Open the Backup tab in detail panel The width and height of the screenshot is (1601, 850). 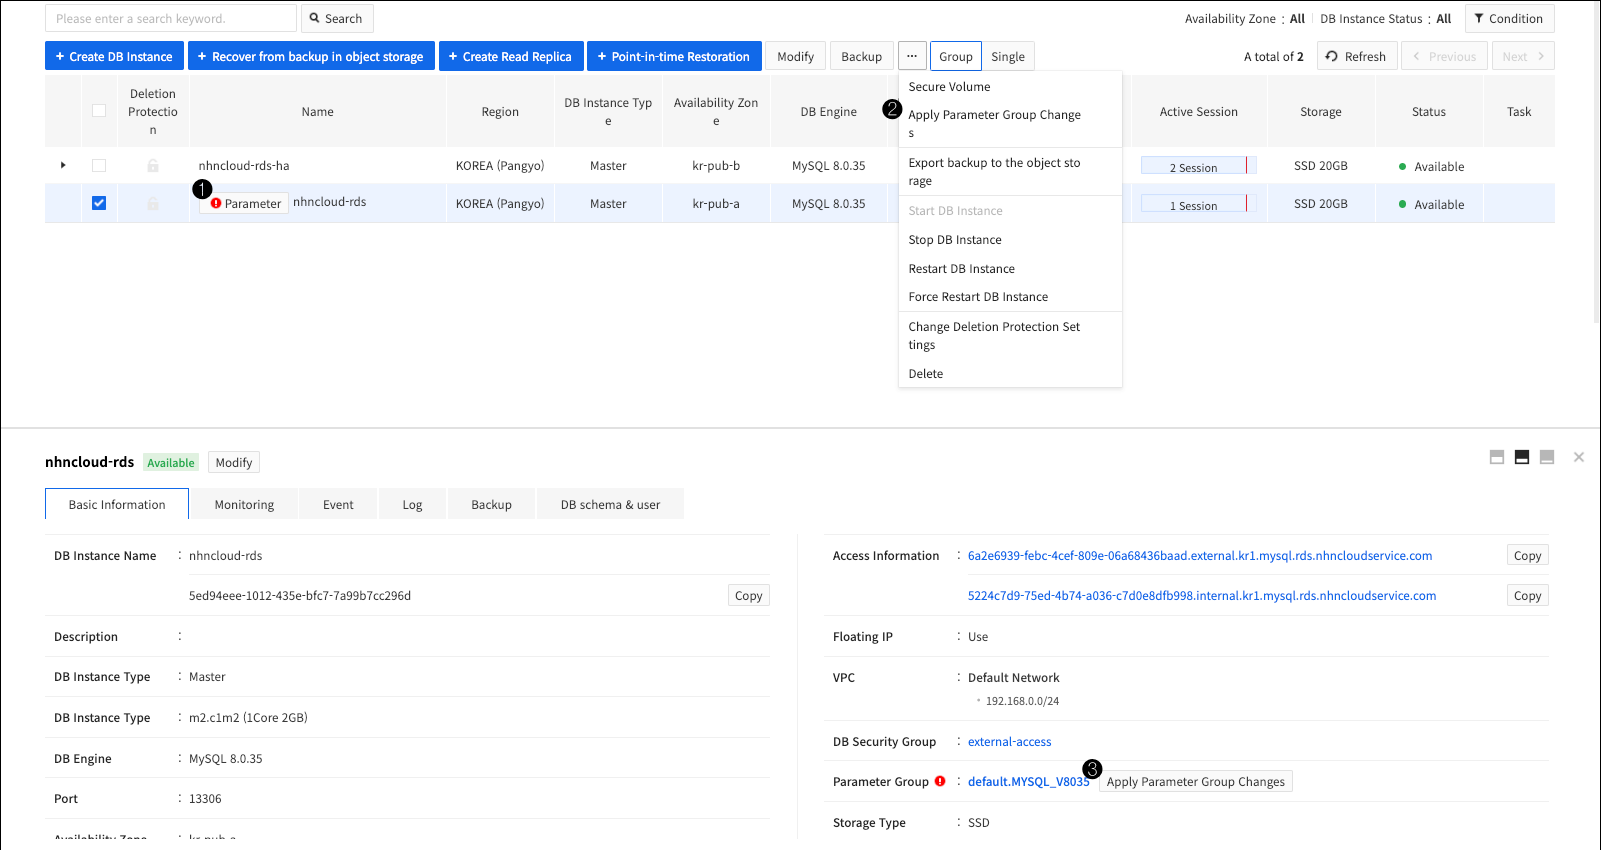(491, 504)
